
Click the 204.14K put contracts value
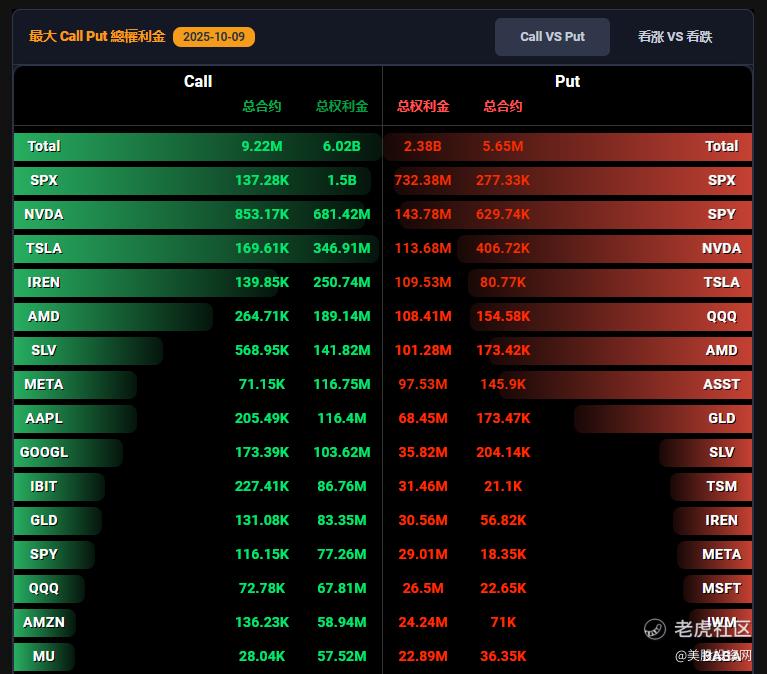pos(503,452)
